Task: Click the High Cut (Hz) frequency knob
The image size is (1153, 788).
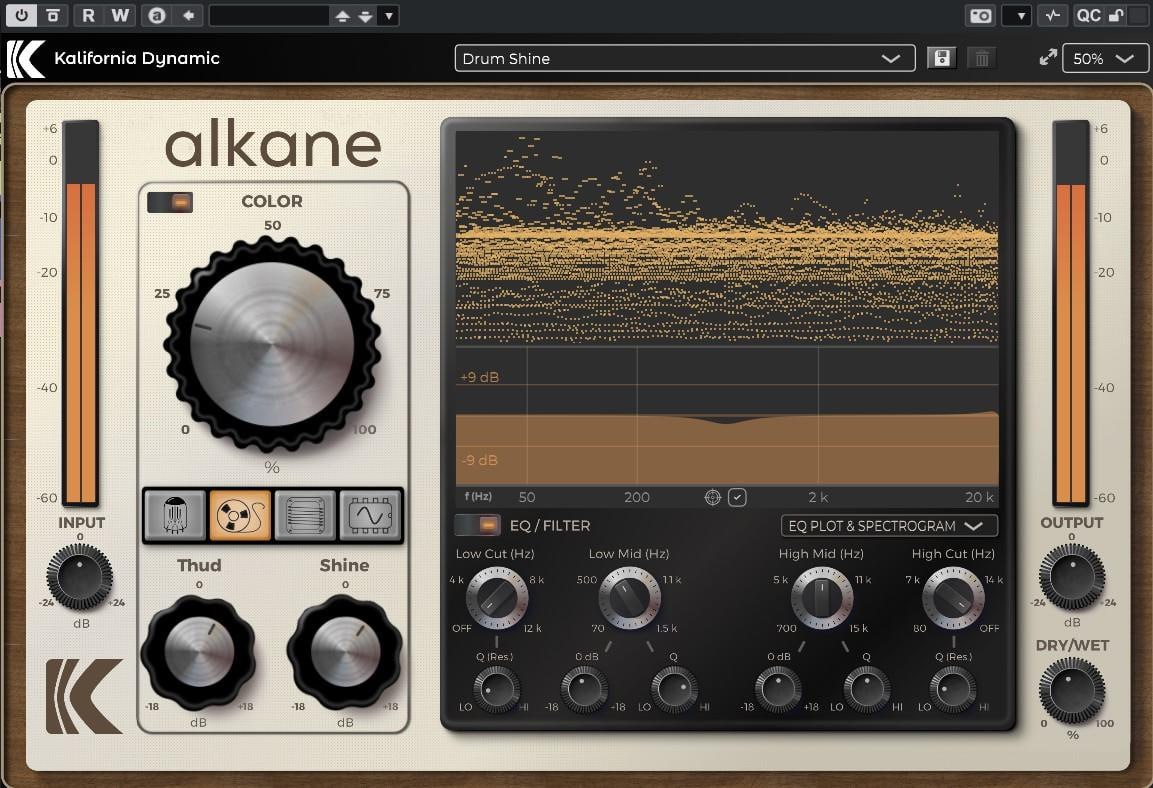Action: pyautogui.click(x=954, y=598)
